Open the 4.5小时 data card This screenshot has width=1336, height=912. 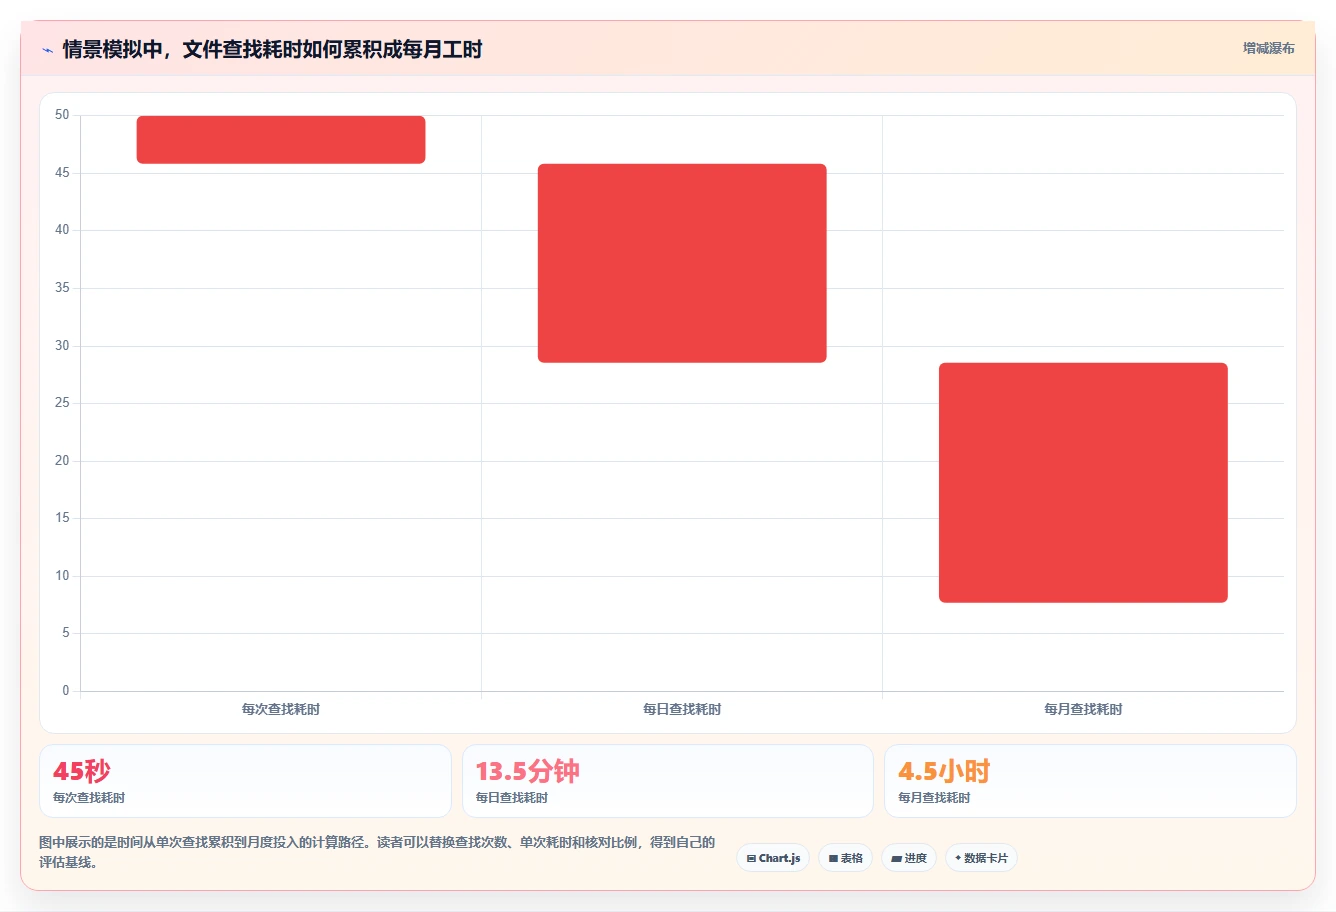point(1090,781)
